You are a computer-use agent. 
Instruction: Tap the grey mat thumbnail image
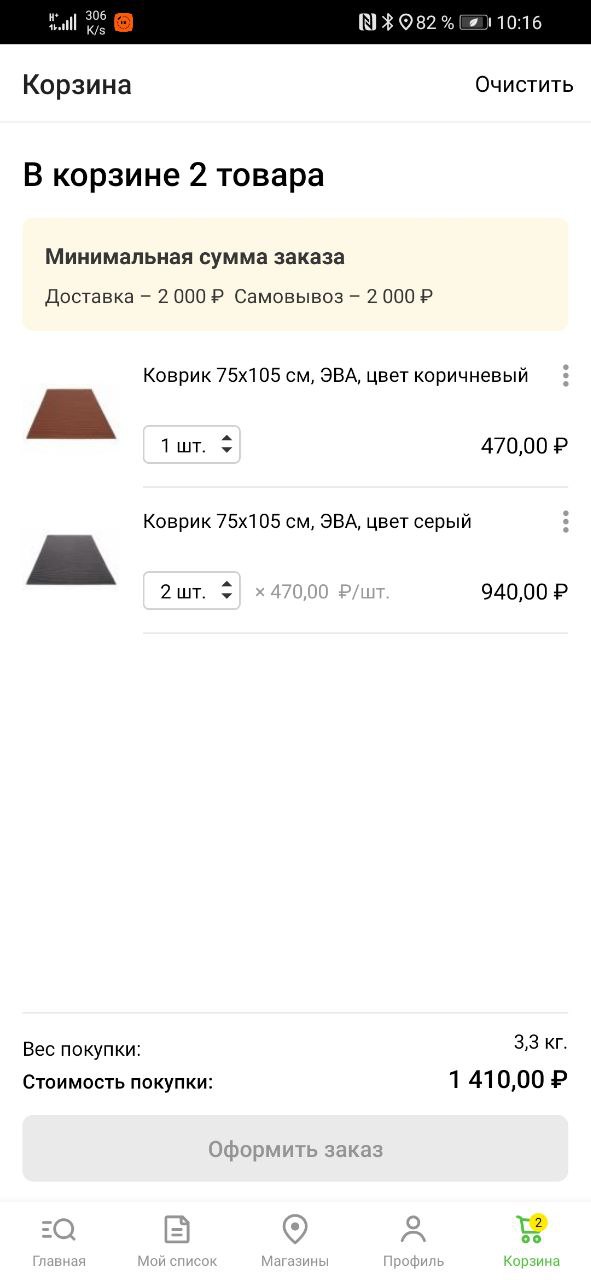point(71,560)
